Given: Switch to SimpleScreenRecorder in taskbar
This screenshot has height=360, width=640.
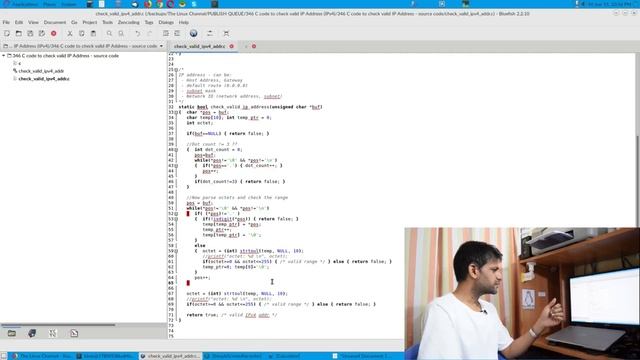Looking at the screenshot, I should 234,356.
